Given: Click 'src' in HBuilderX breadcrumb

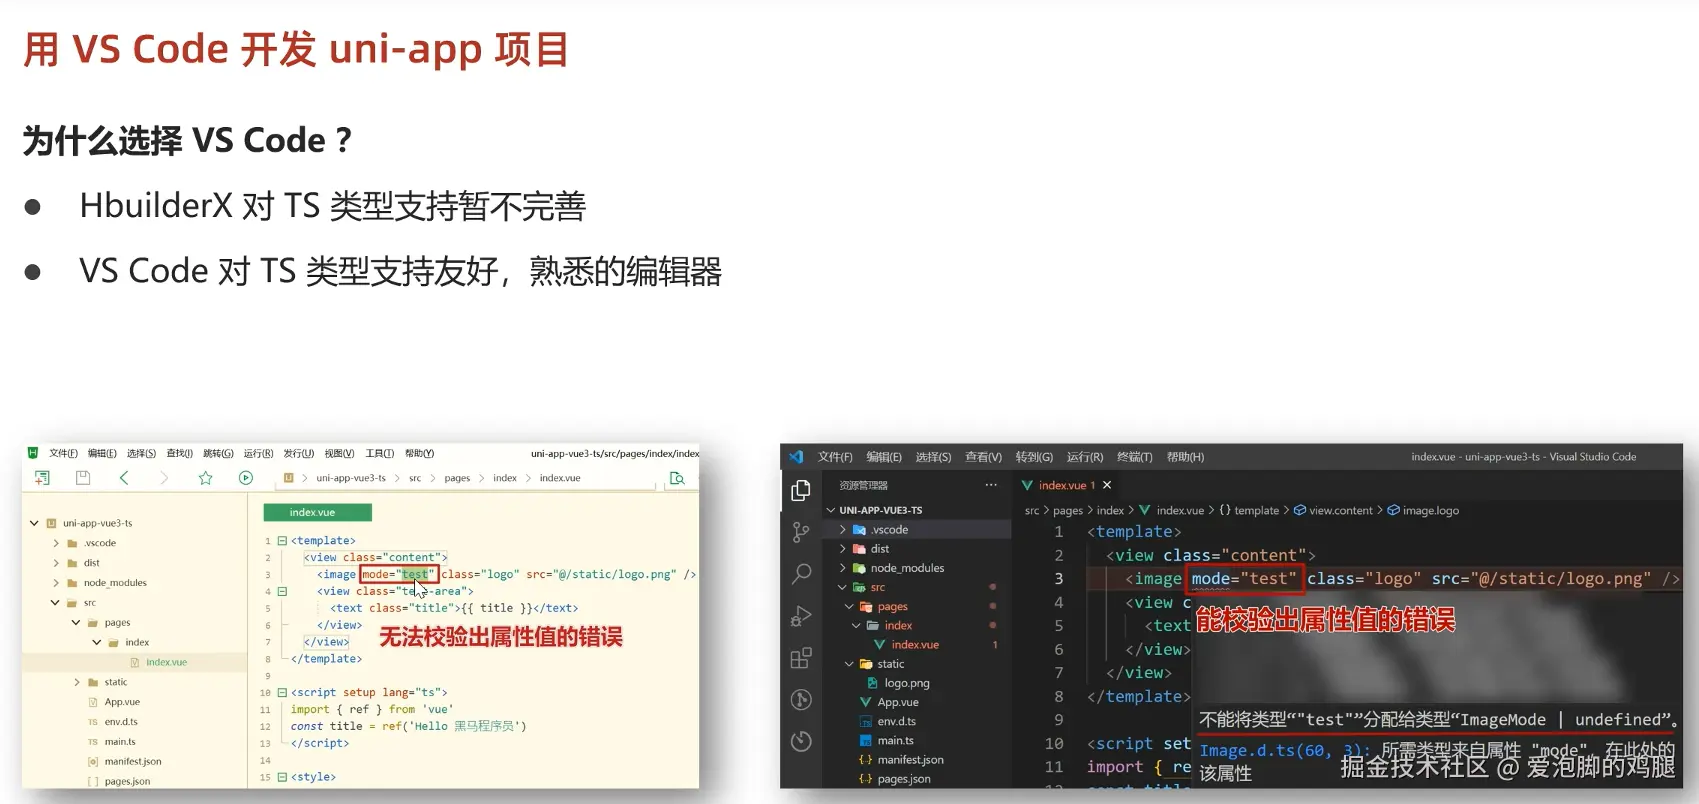Looking at the screenshot, I should [x=415, y=478].
